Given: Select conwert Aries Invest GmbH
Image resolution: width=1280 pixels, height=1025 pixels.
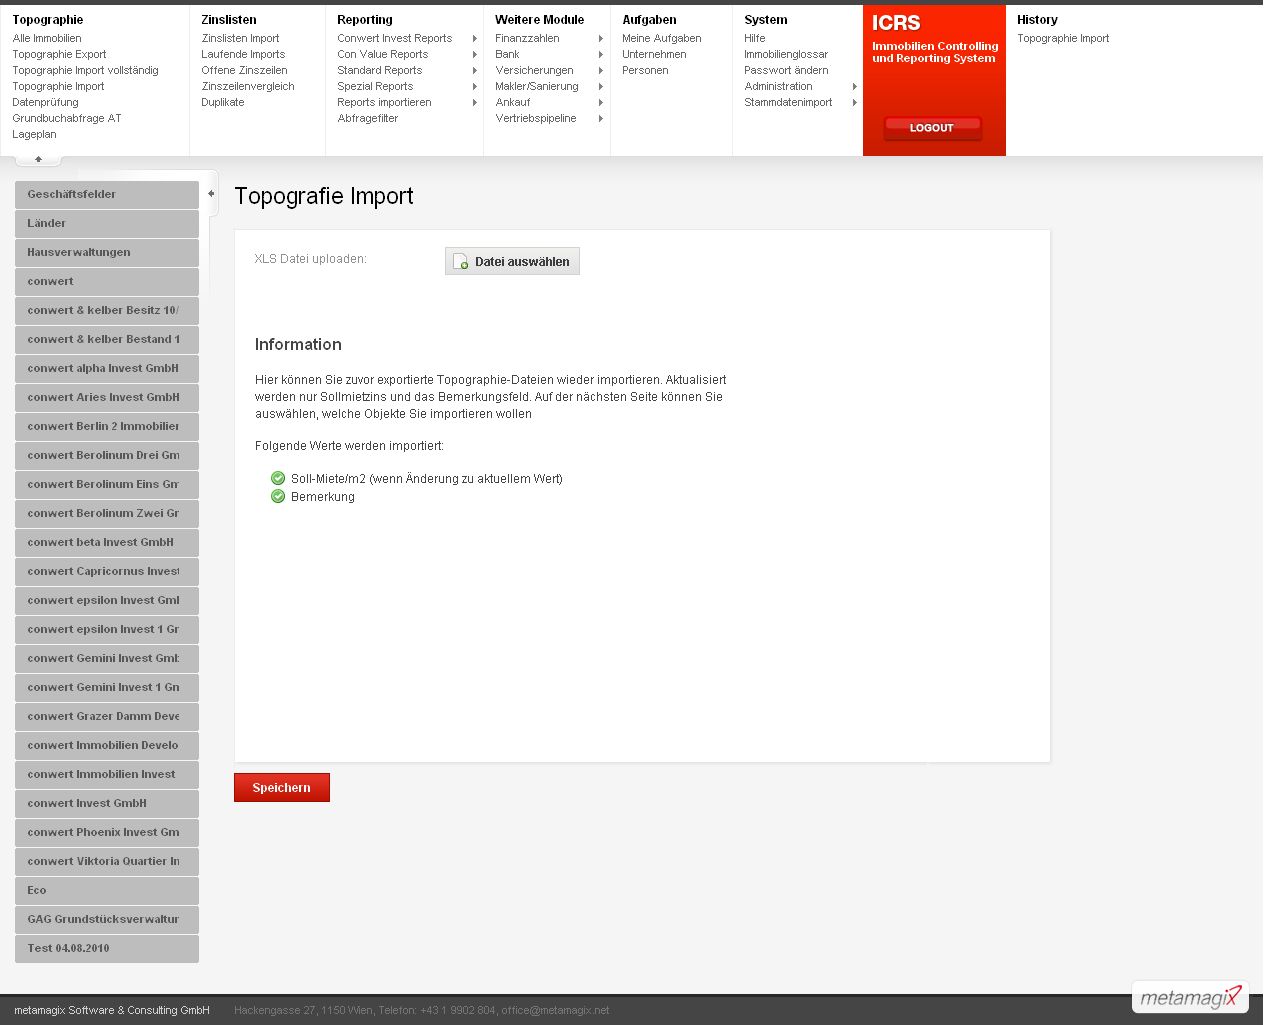Looking at the screenshot, I should coord(107,397).
